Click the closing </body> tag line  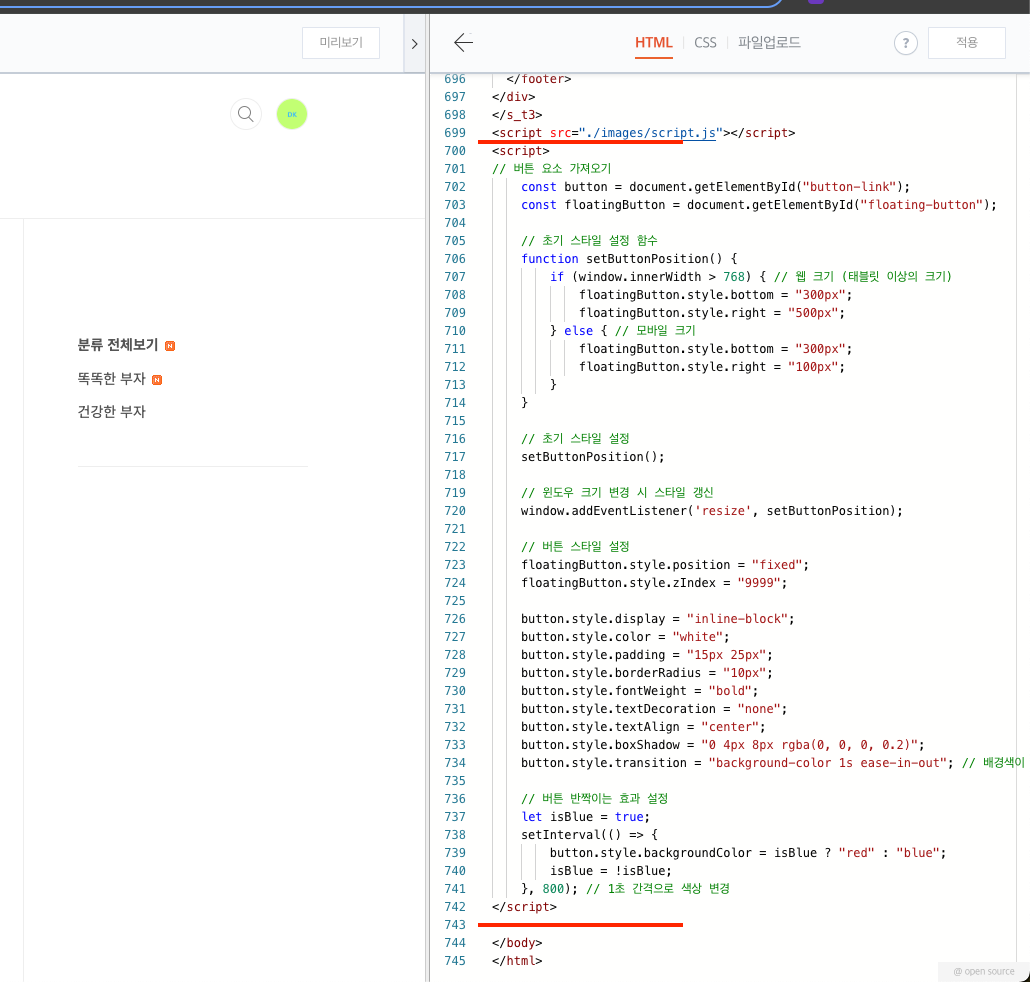tap(517, 943)
